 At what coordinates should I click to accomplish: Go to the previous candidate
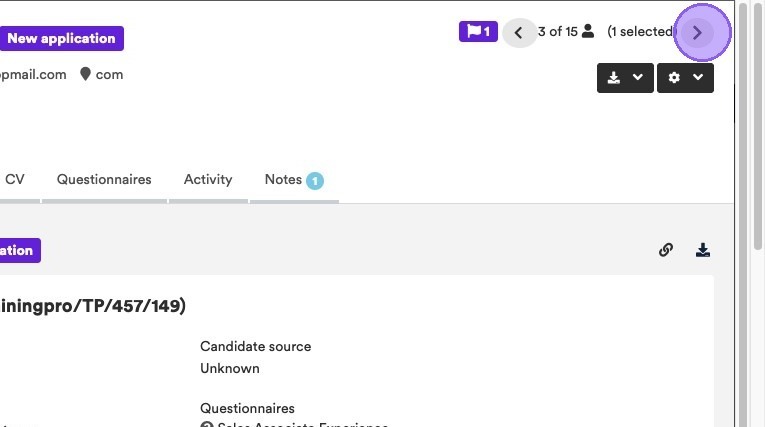(x=518, y=33)
